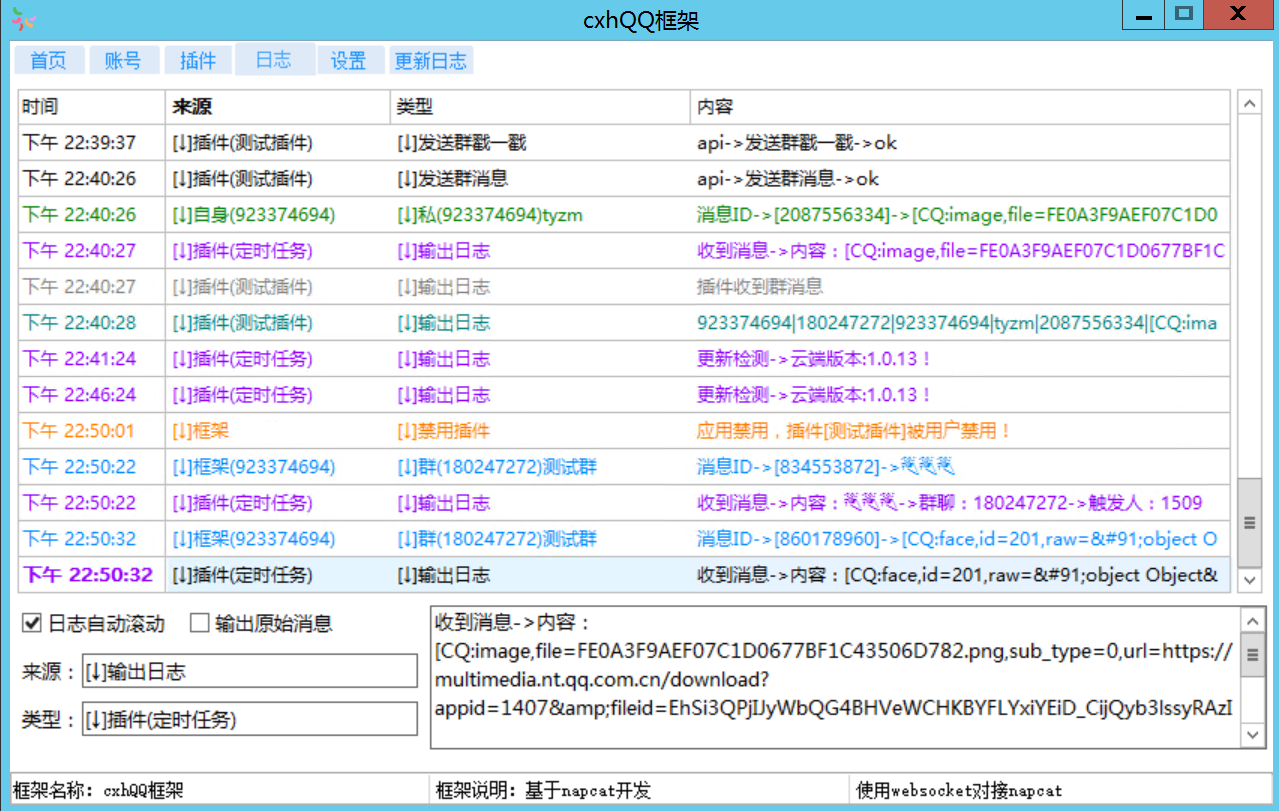The image size is (1279, 811).
Task: Disable the 日志自动滚动 checkbox
Action: [x=32, y=625]
